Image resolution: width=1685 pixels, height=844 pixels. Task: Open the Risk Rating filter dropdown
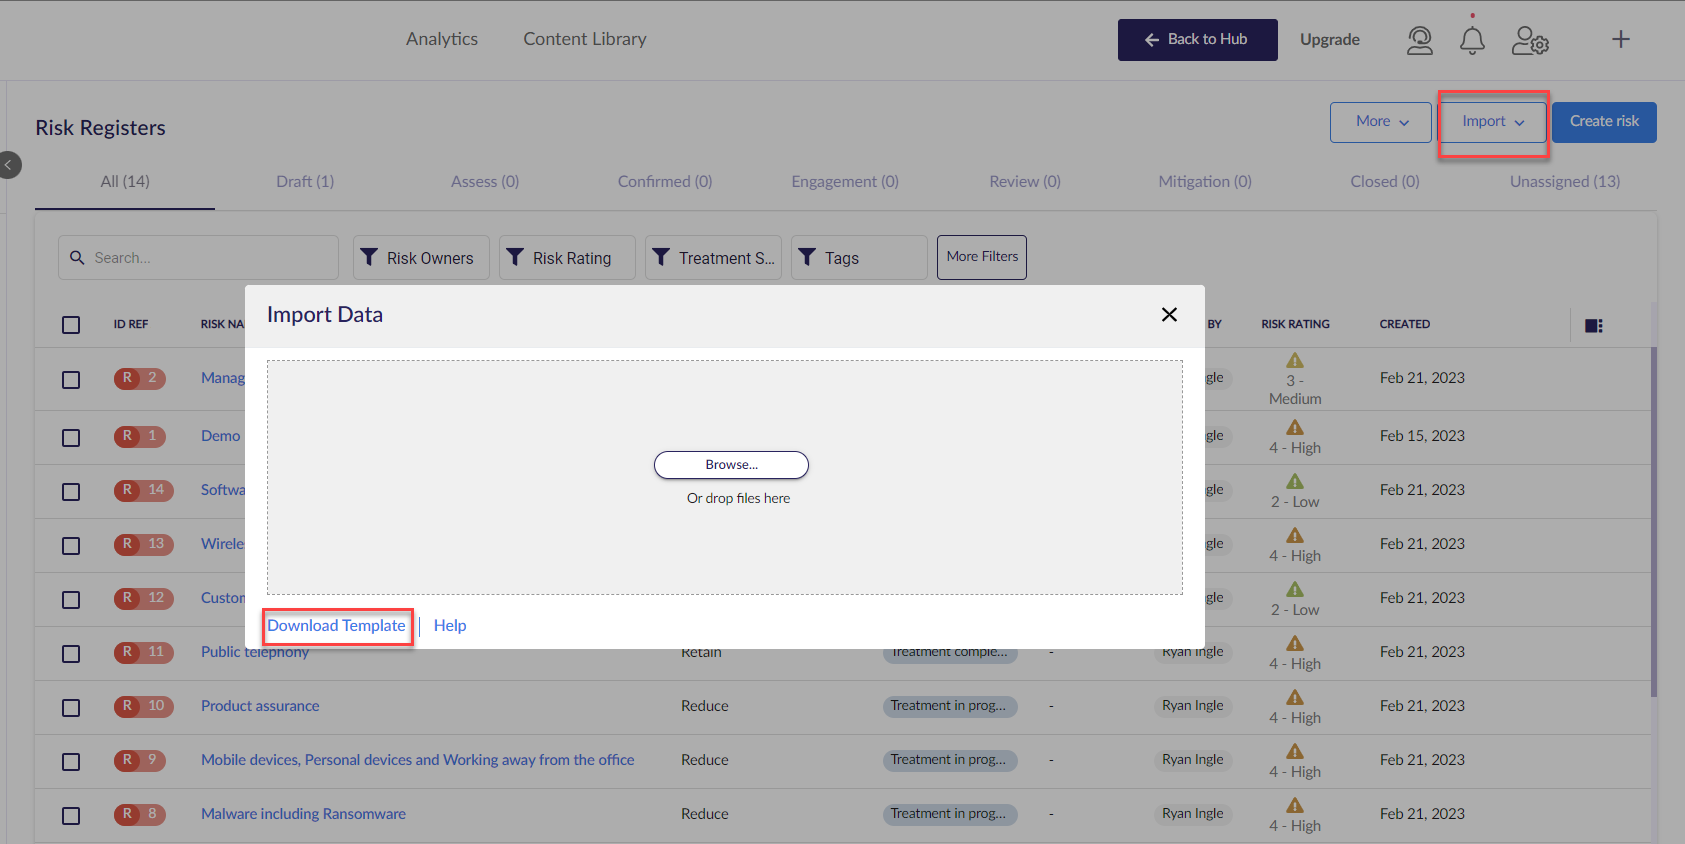click(566, 258)
